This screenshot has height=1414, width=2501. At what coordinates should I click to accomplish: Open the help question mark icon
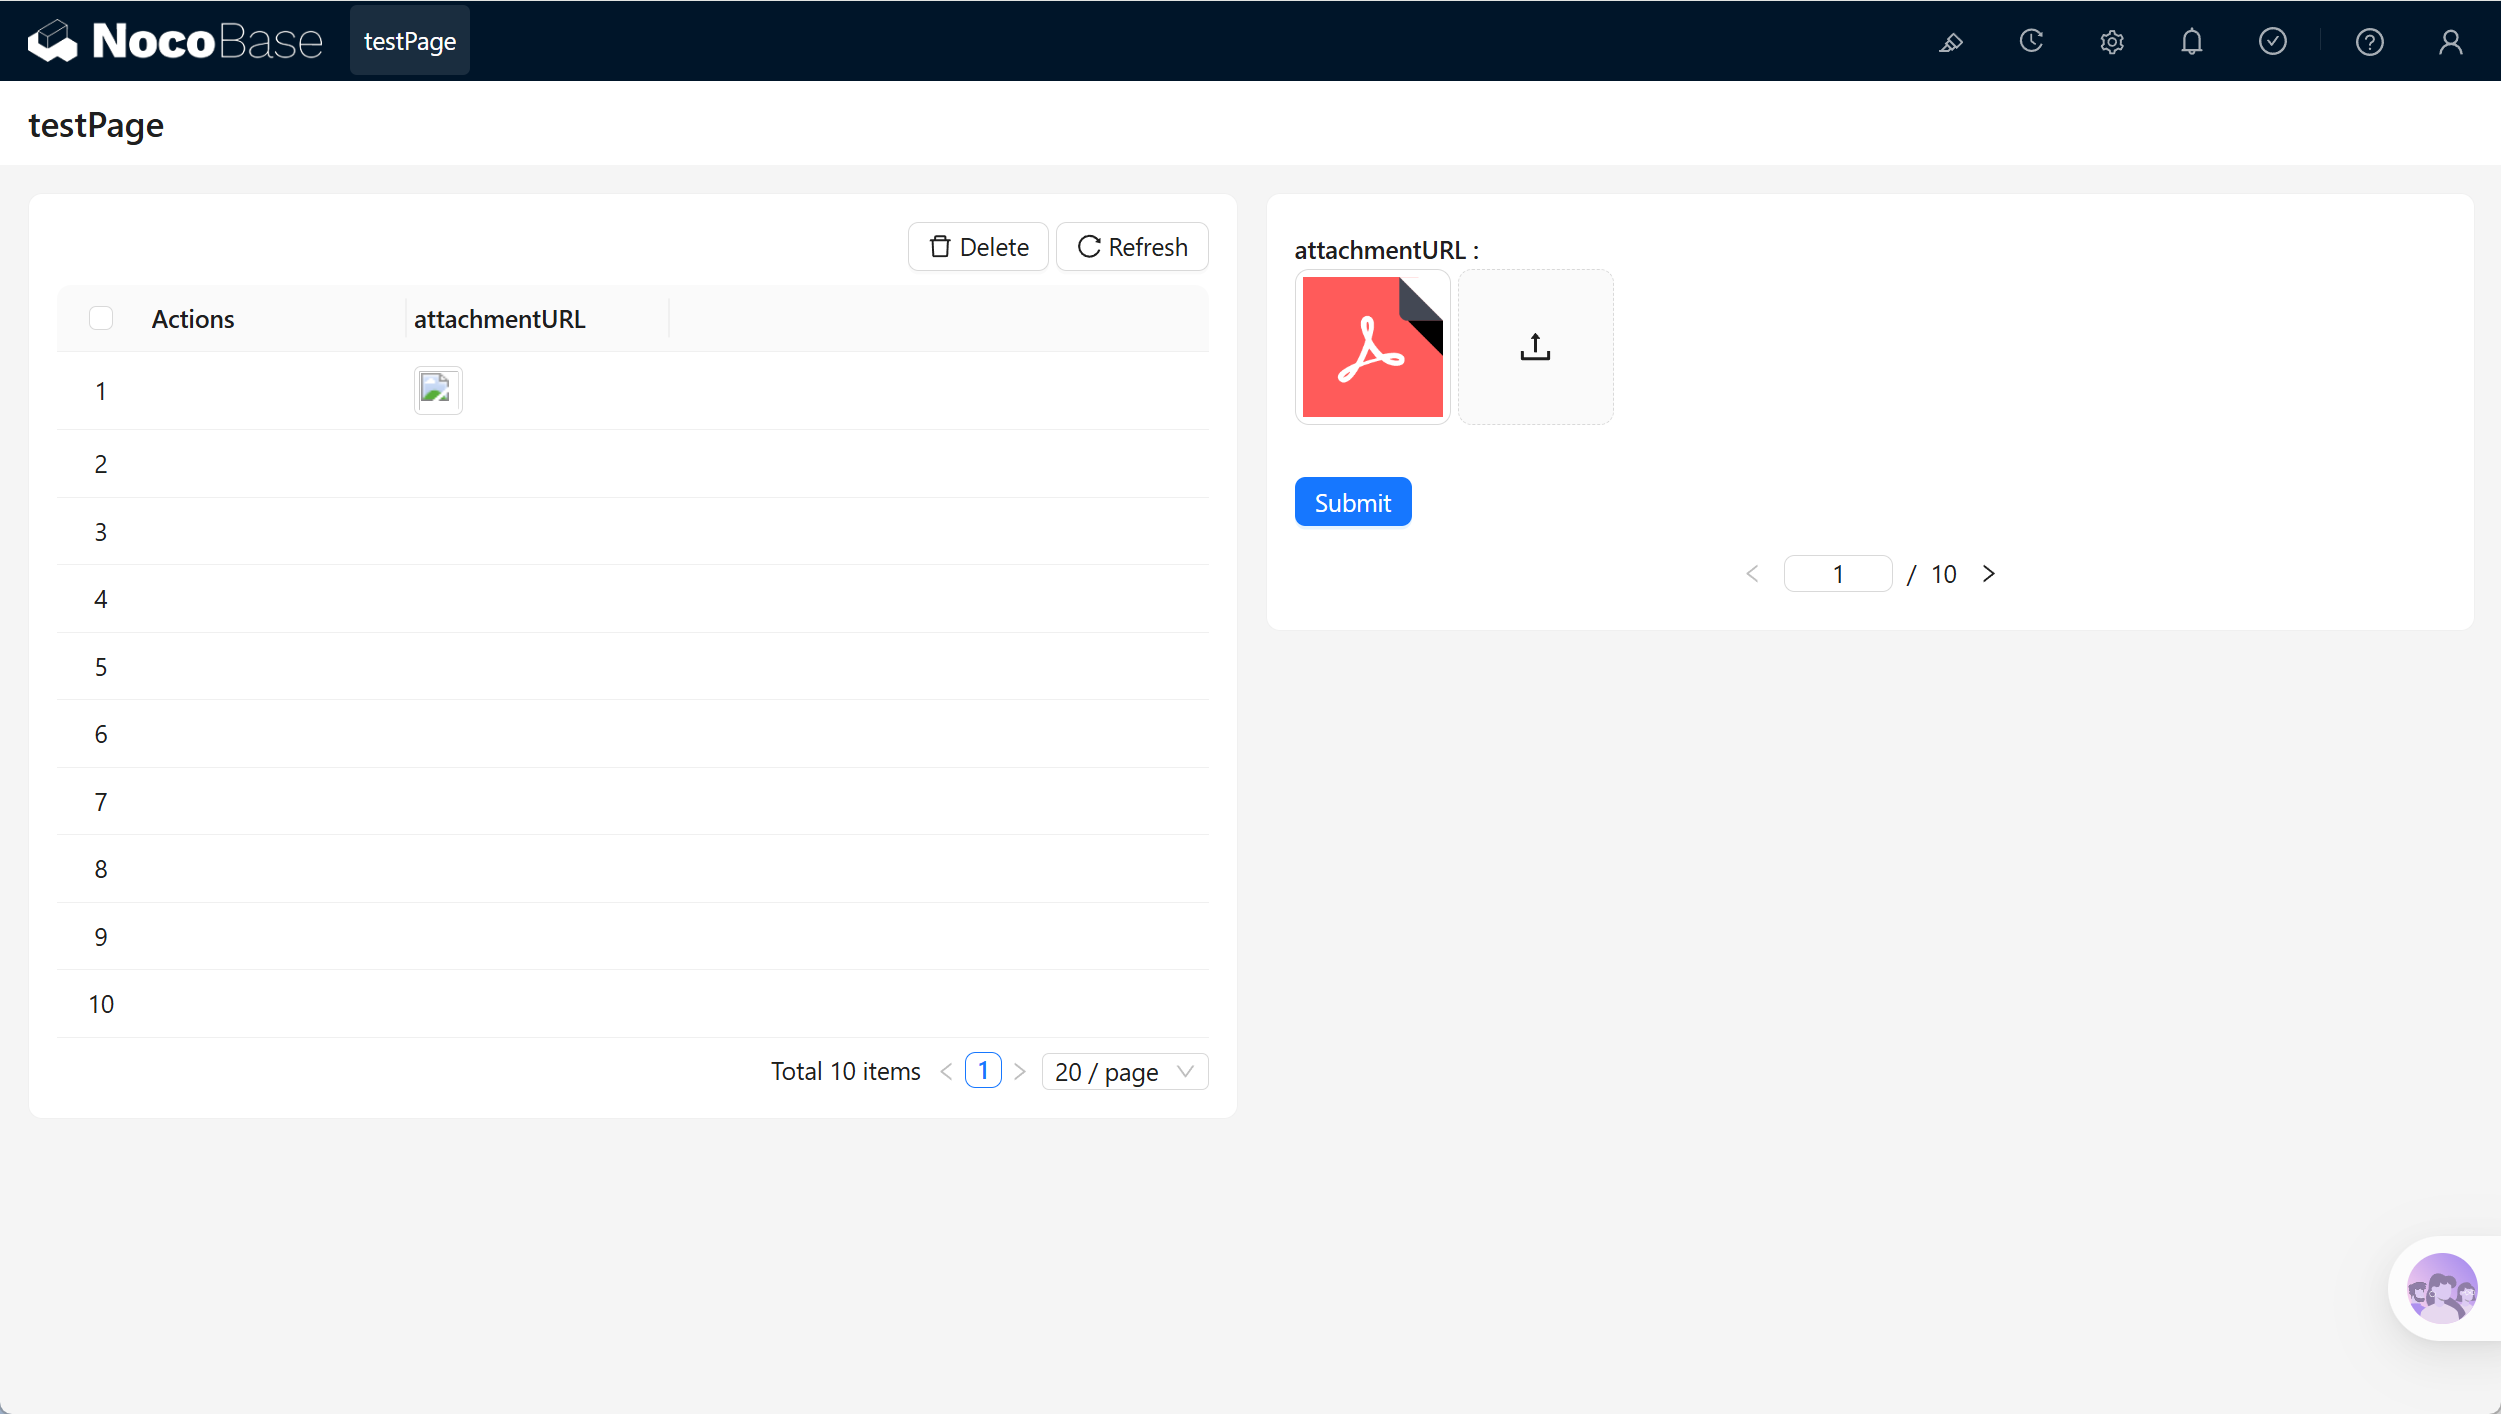point(2370,42)
